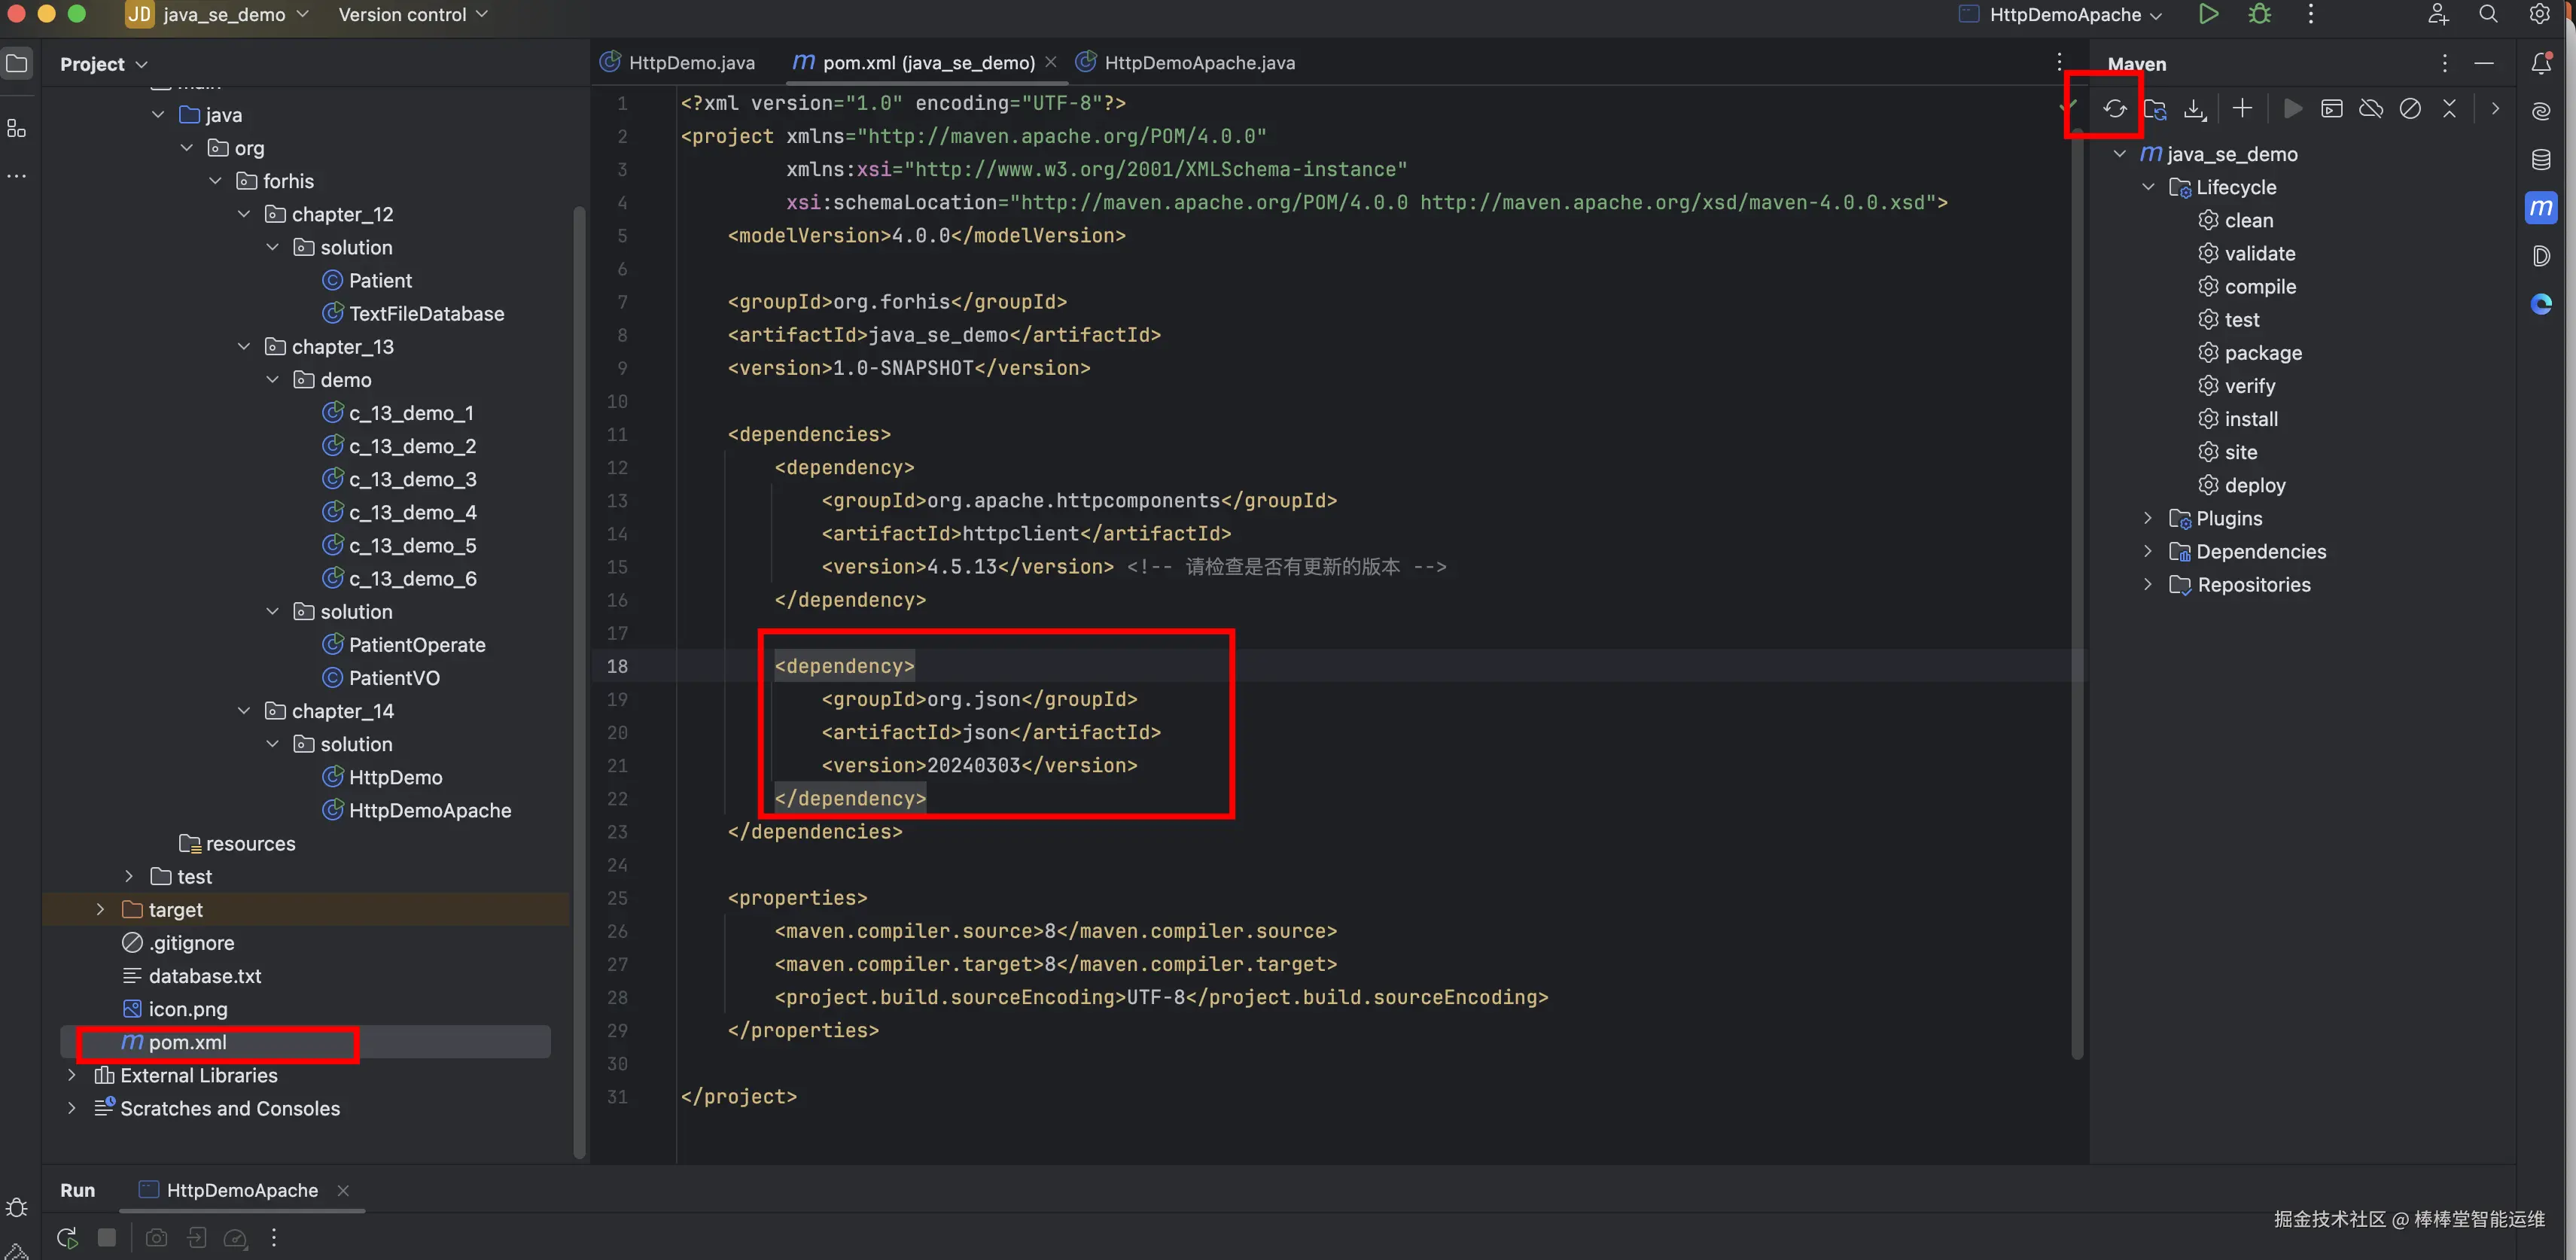The height and width of the screenshot is (1260, 2576).
Task: Expand the Dependencies node in Maven
Action: (x=2148, y=551)
